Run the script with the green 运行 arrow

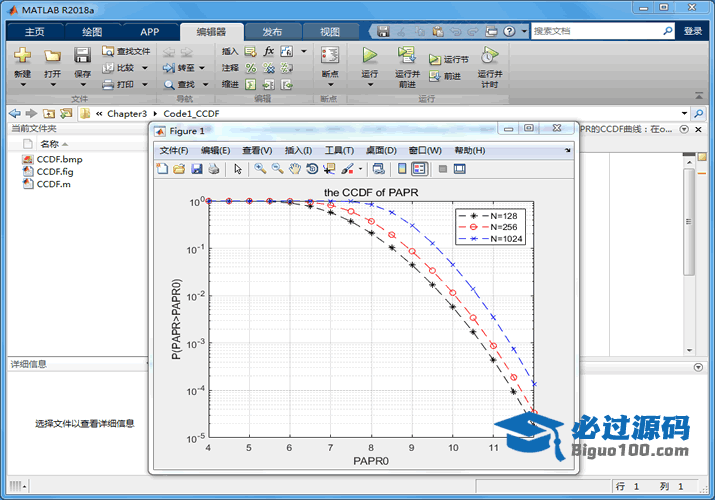click(x=370, y=56)
